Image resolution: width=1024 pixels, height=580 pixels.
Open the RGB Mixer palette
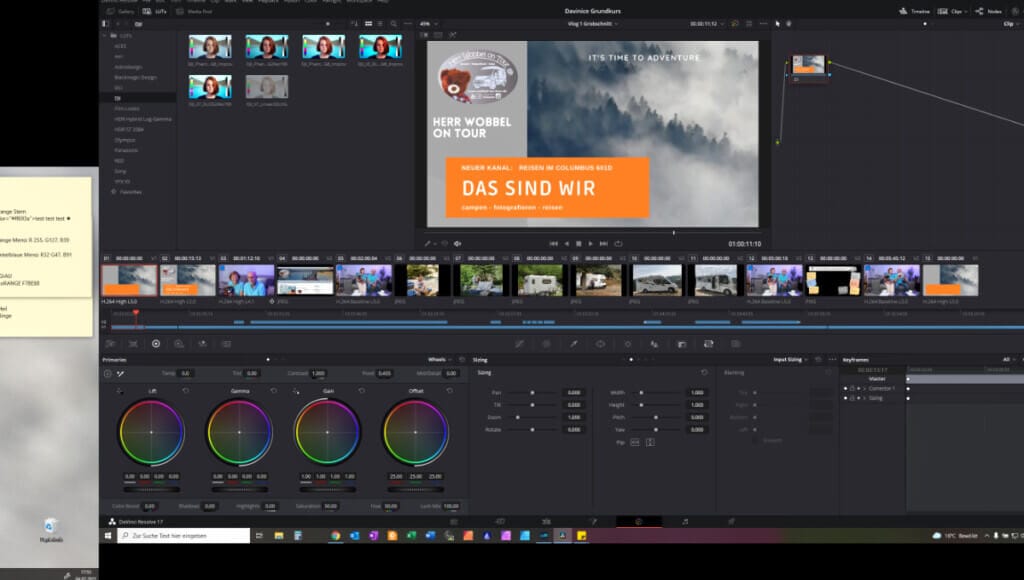(202, 344)
